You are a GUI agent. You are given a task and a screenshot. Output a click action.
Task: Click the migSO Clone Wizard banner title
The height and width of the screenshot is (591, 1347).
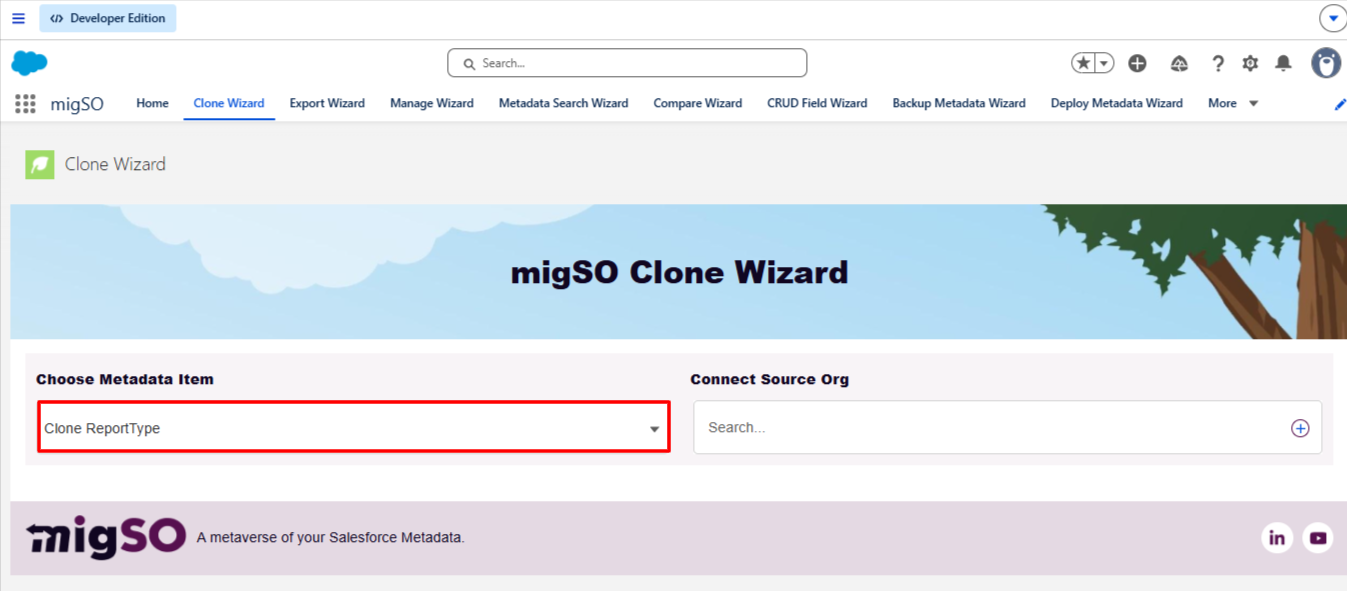(x=679, y=272)
